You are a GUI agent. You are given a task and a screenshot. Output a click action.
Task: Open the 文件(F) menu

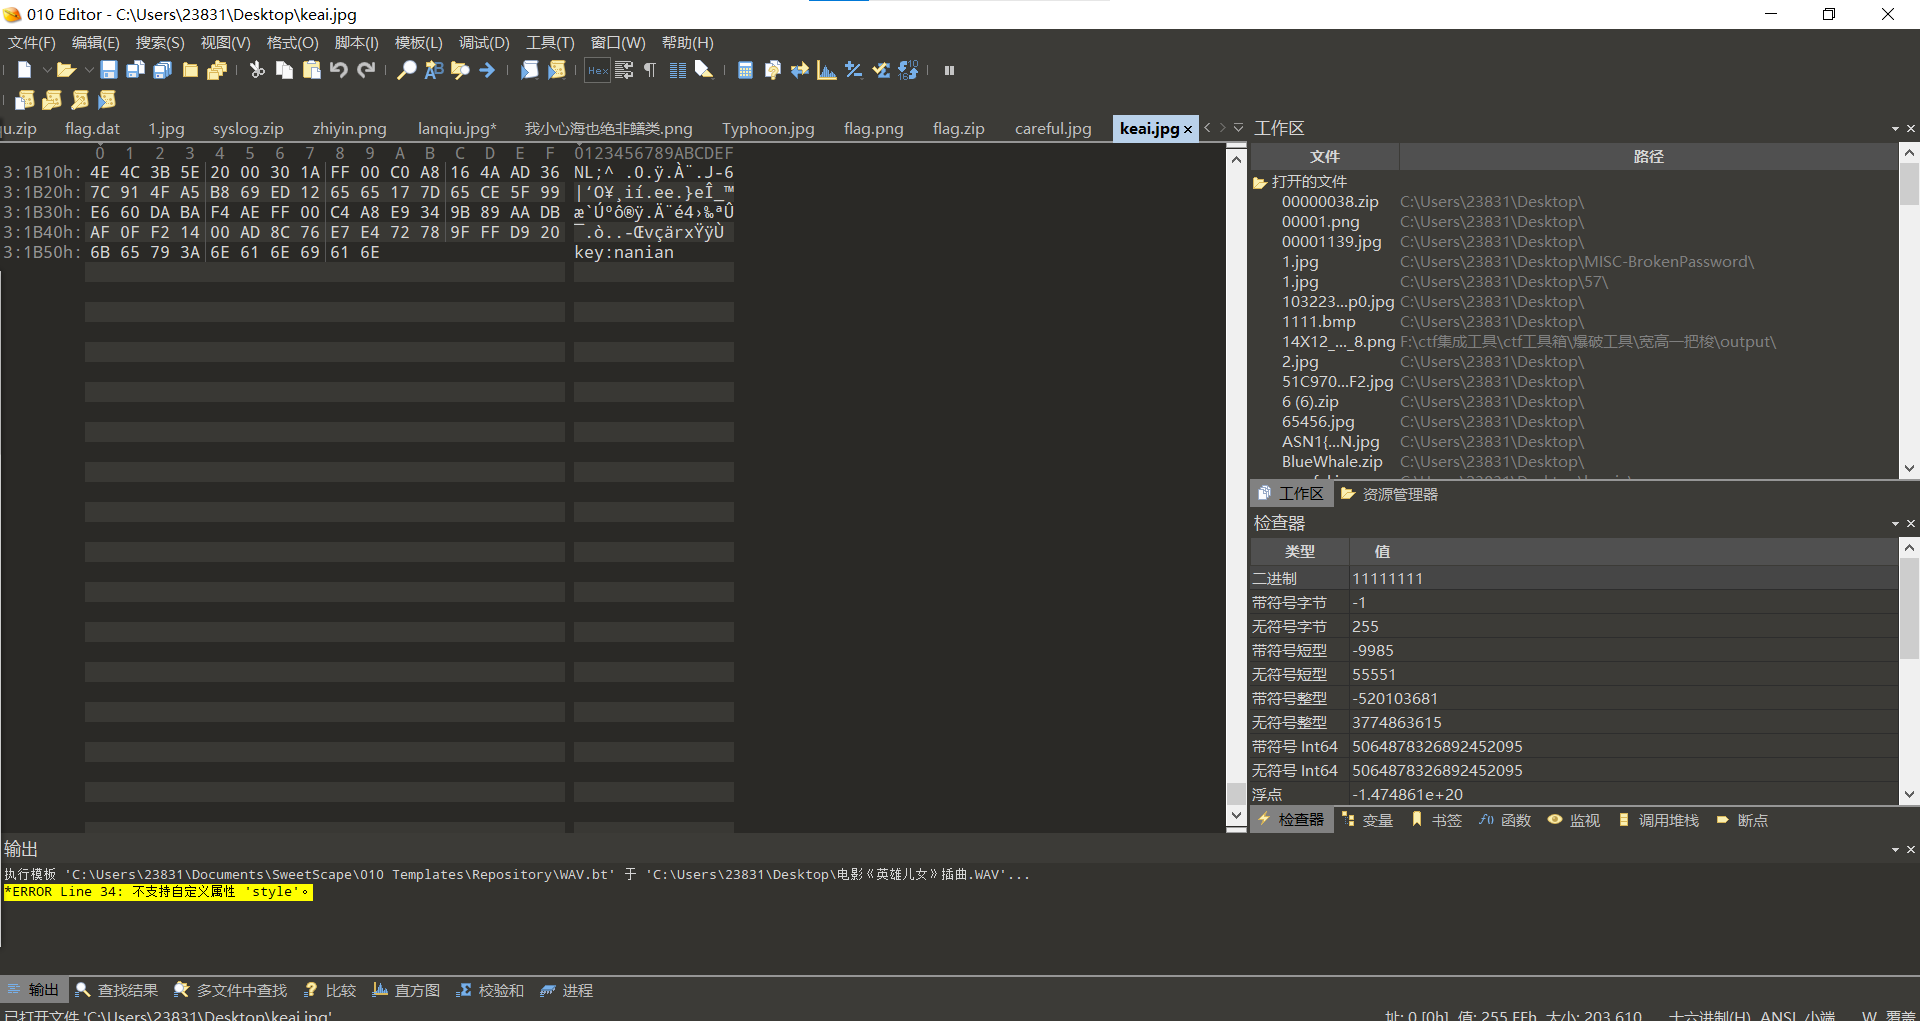(32, 43)
